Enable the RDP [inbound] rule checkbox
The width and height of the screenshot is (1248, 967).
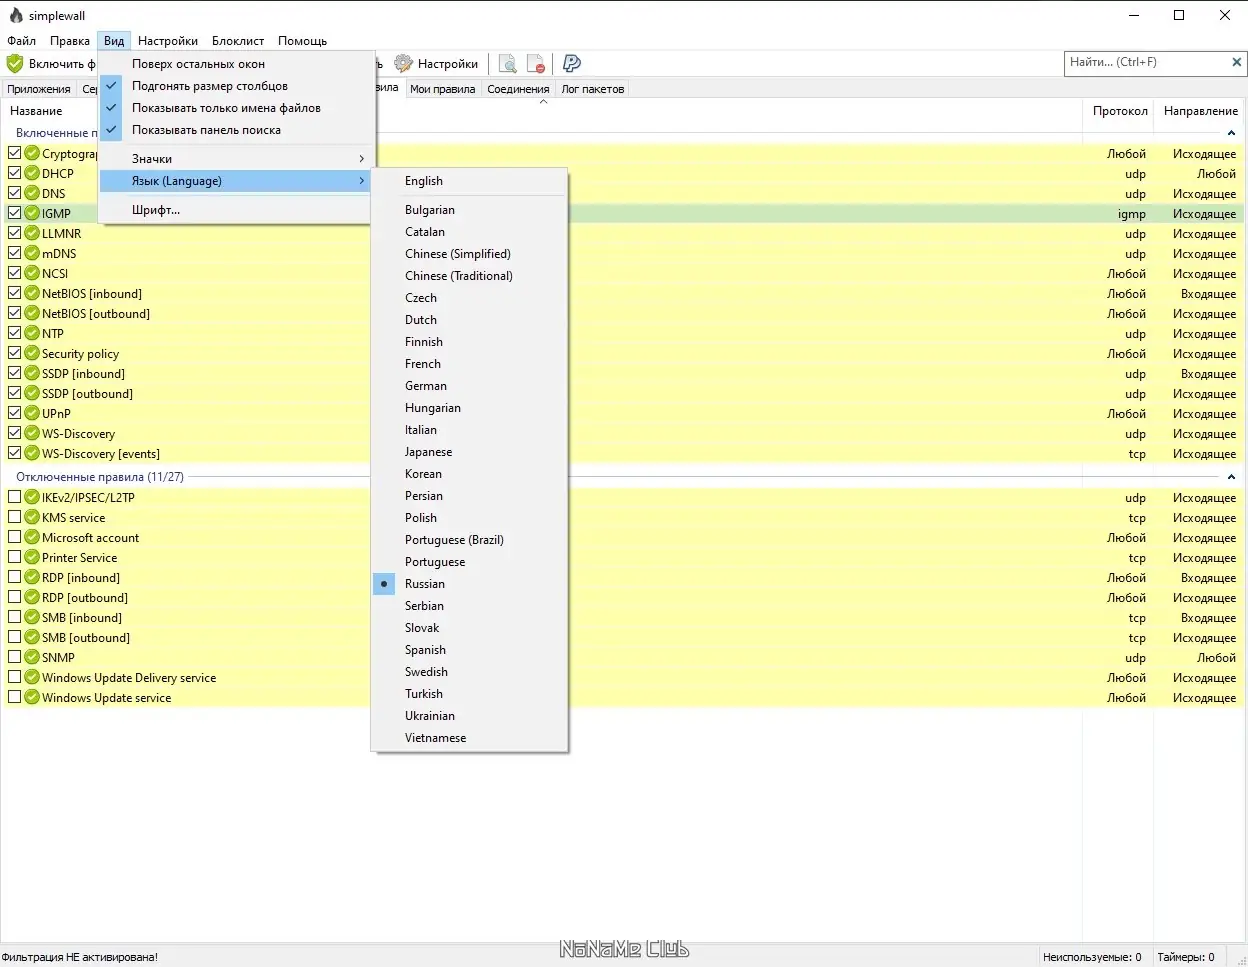click(x=15, y=577)
